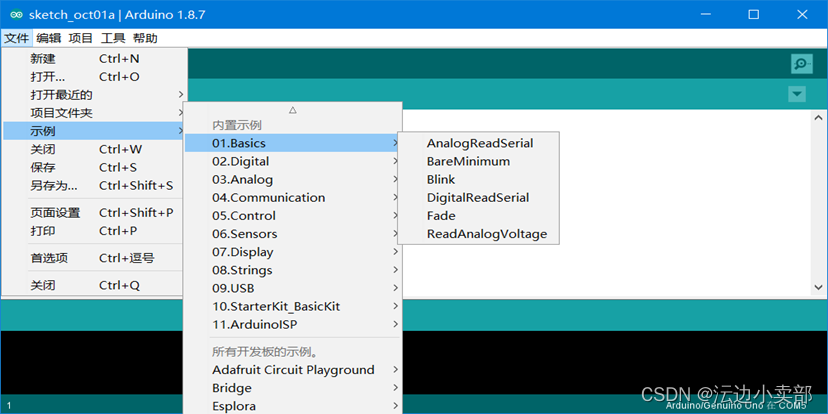
Task: Open the DigitalReadSerial example
Action: pyautogui.click(x=478, y=197)
